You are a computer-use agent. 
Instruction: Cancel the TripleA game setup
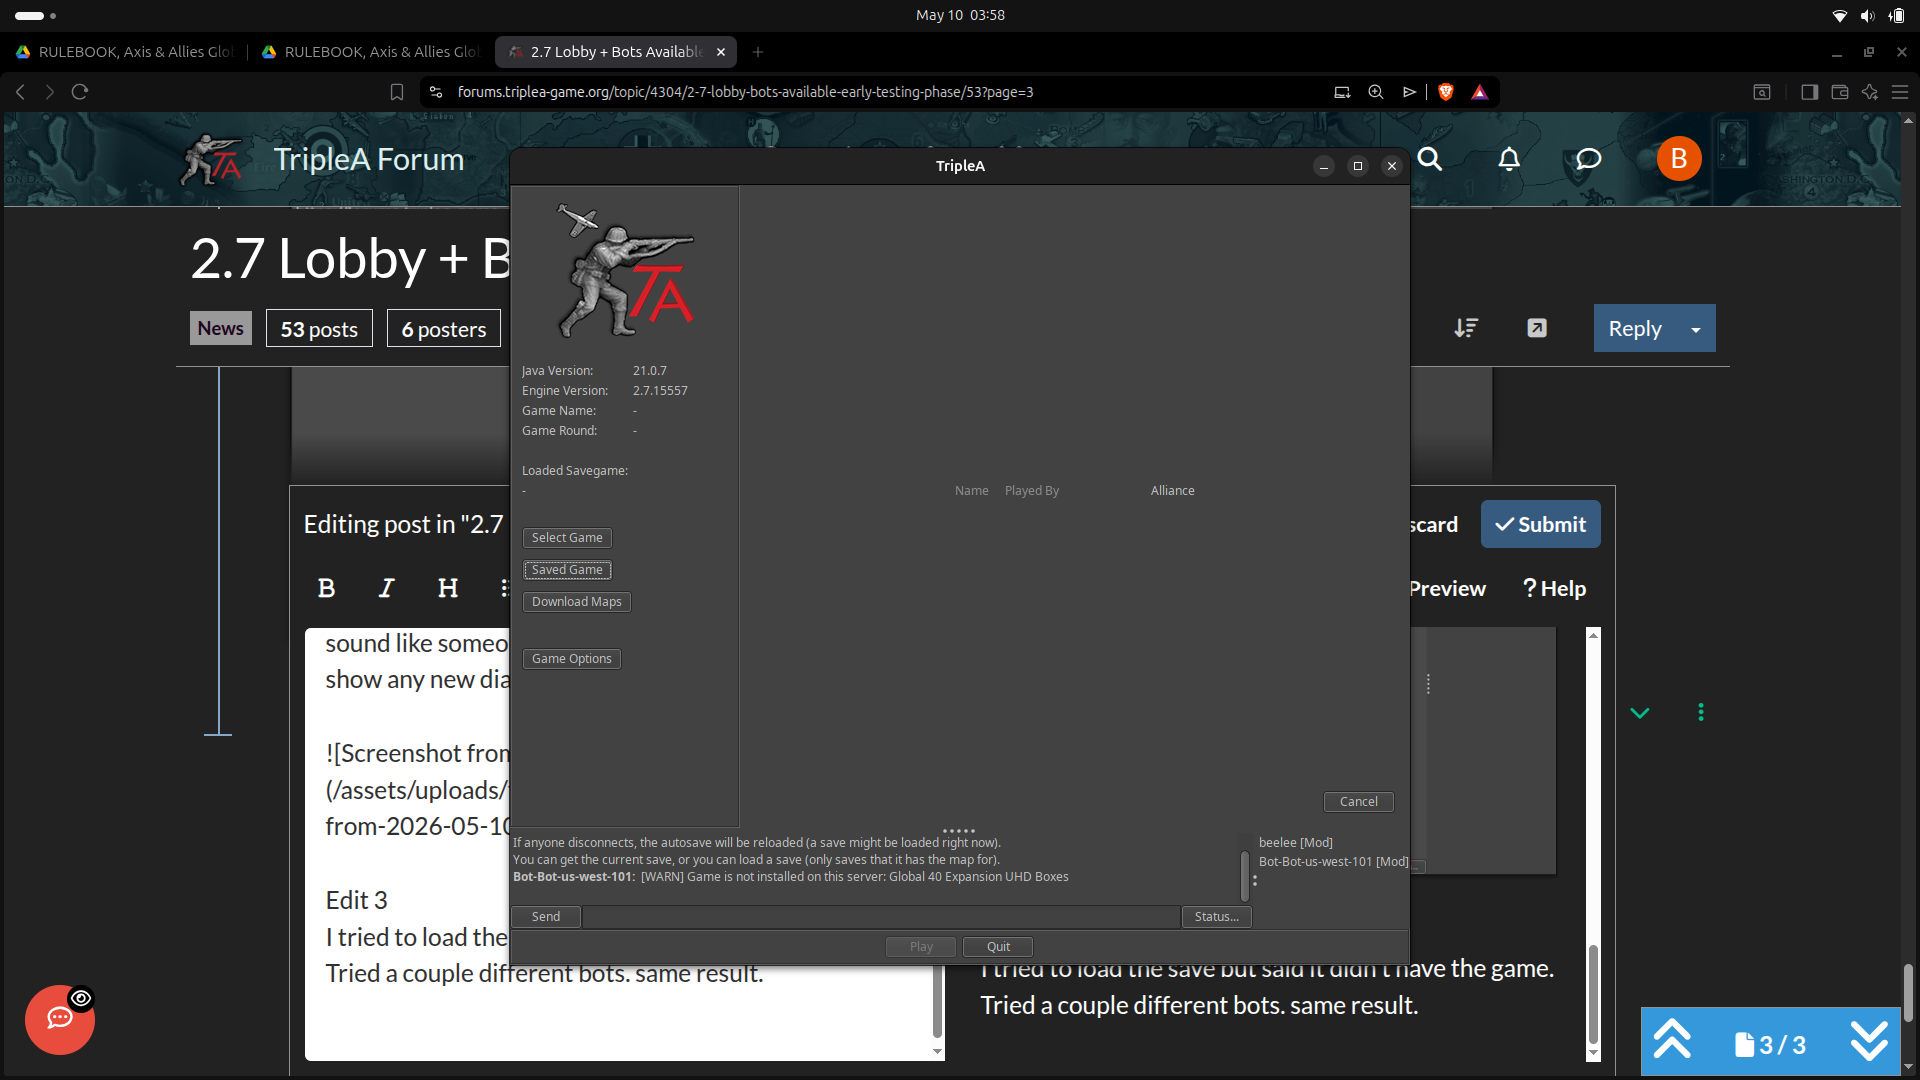pyautogui.click(x=1359, y=802)
